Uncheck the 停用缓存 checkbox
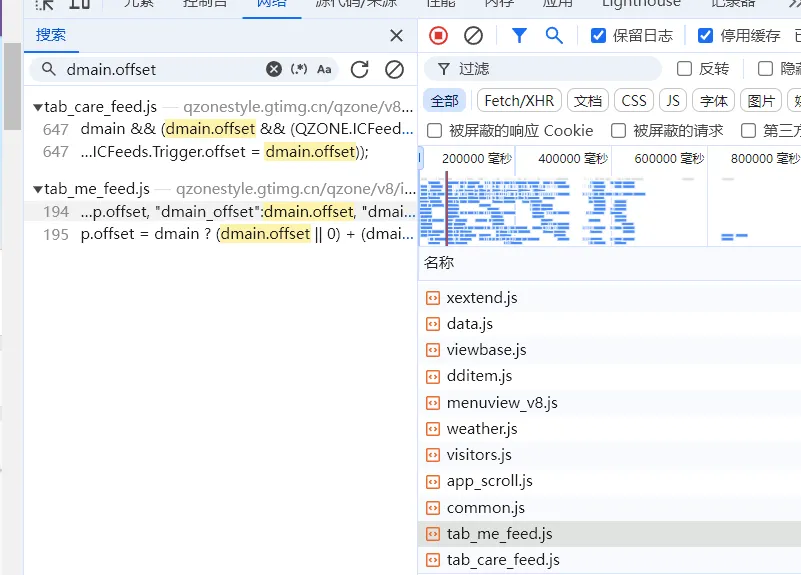 706,36
